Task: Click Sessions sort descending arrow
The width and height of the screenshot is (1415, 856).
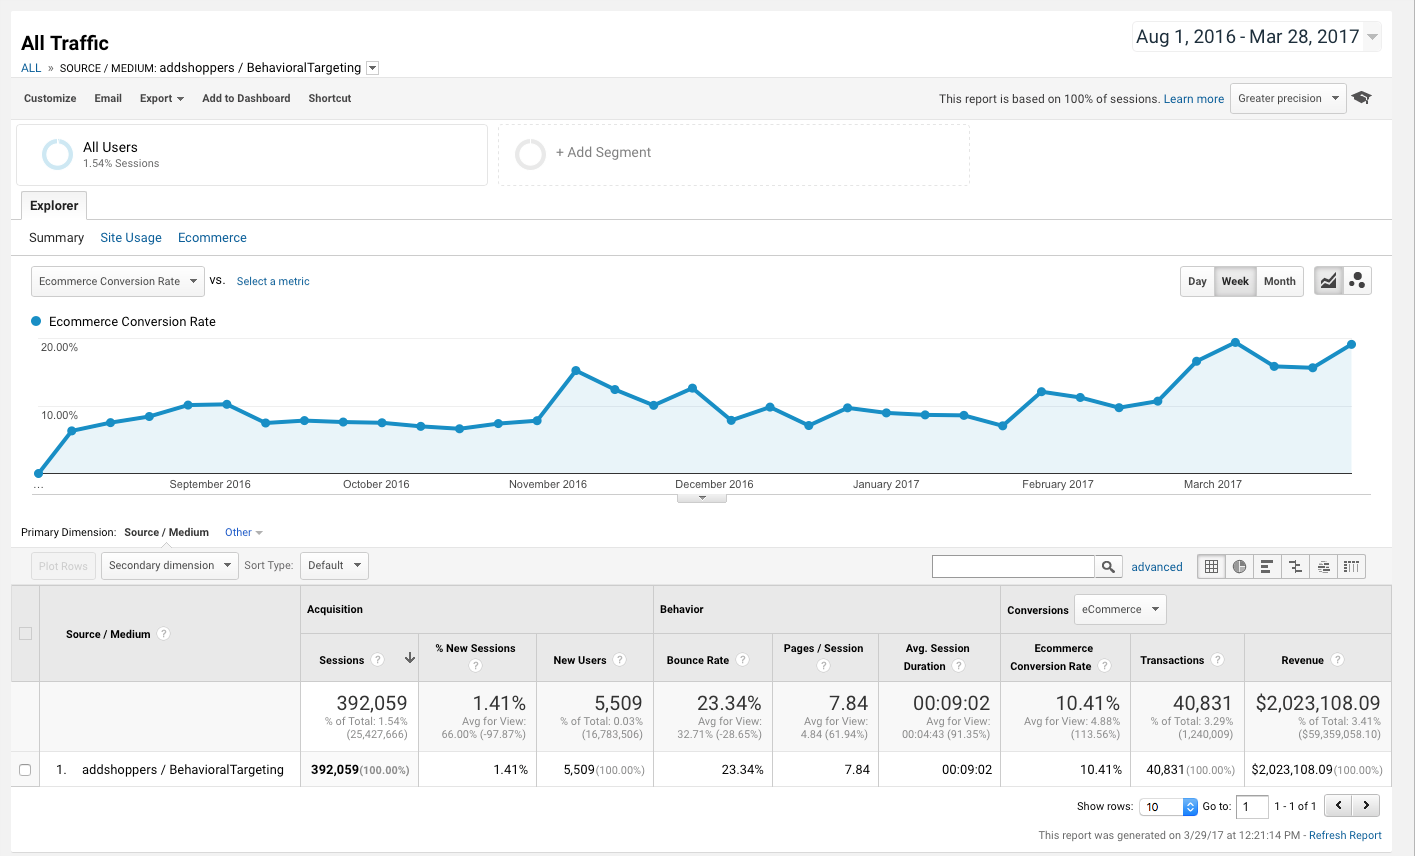Action: tap(409, 658)
